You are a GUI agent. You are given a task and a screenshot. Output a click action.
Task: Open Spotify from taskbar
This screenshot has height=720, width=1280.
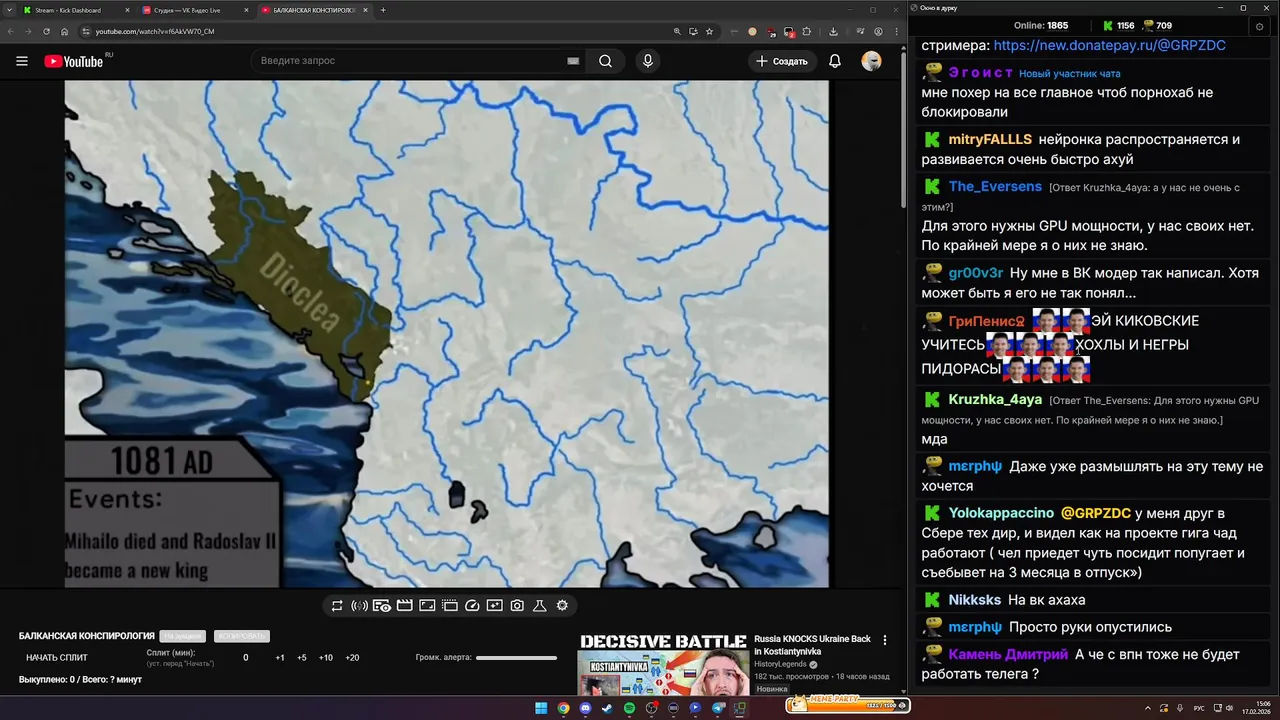tap(629, 708)
